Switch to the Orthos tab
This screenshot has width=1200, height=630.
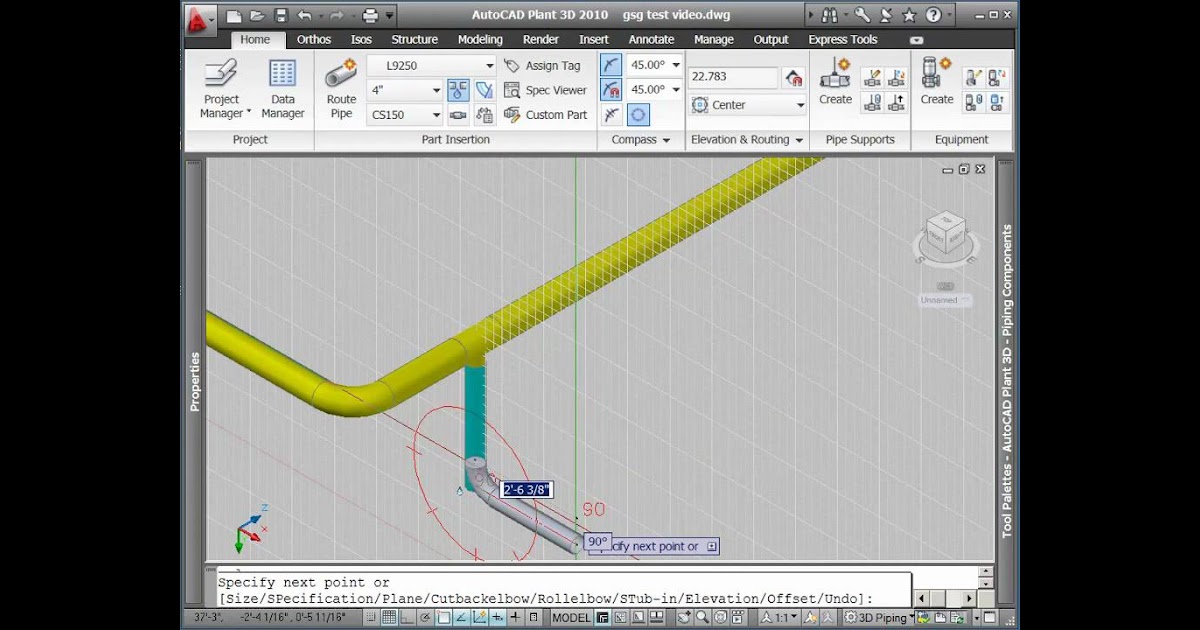pos(314,40)
